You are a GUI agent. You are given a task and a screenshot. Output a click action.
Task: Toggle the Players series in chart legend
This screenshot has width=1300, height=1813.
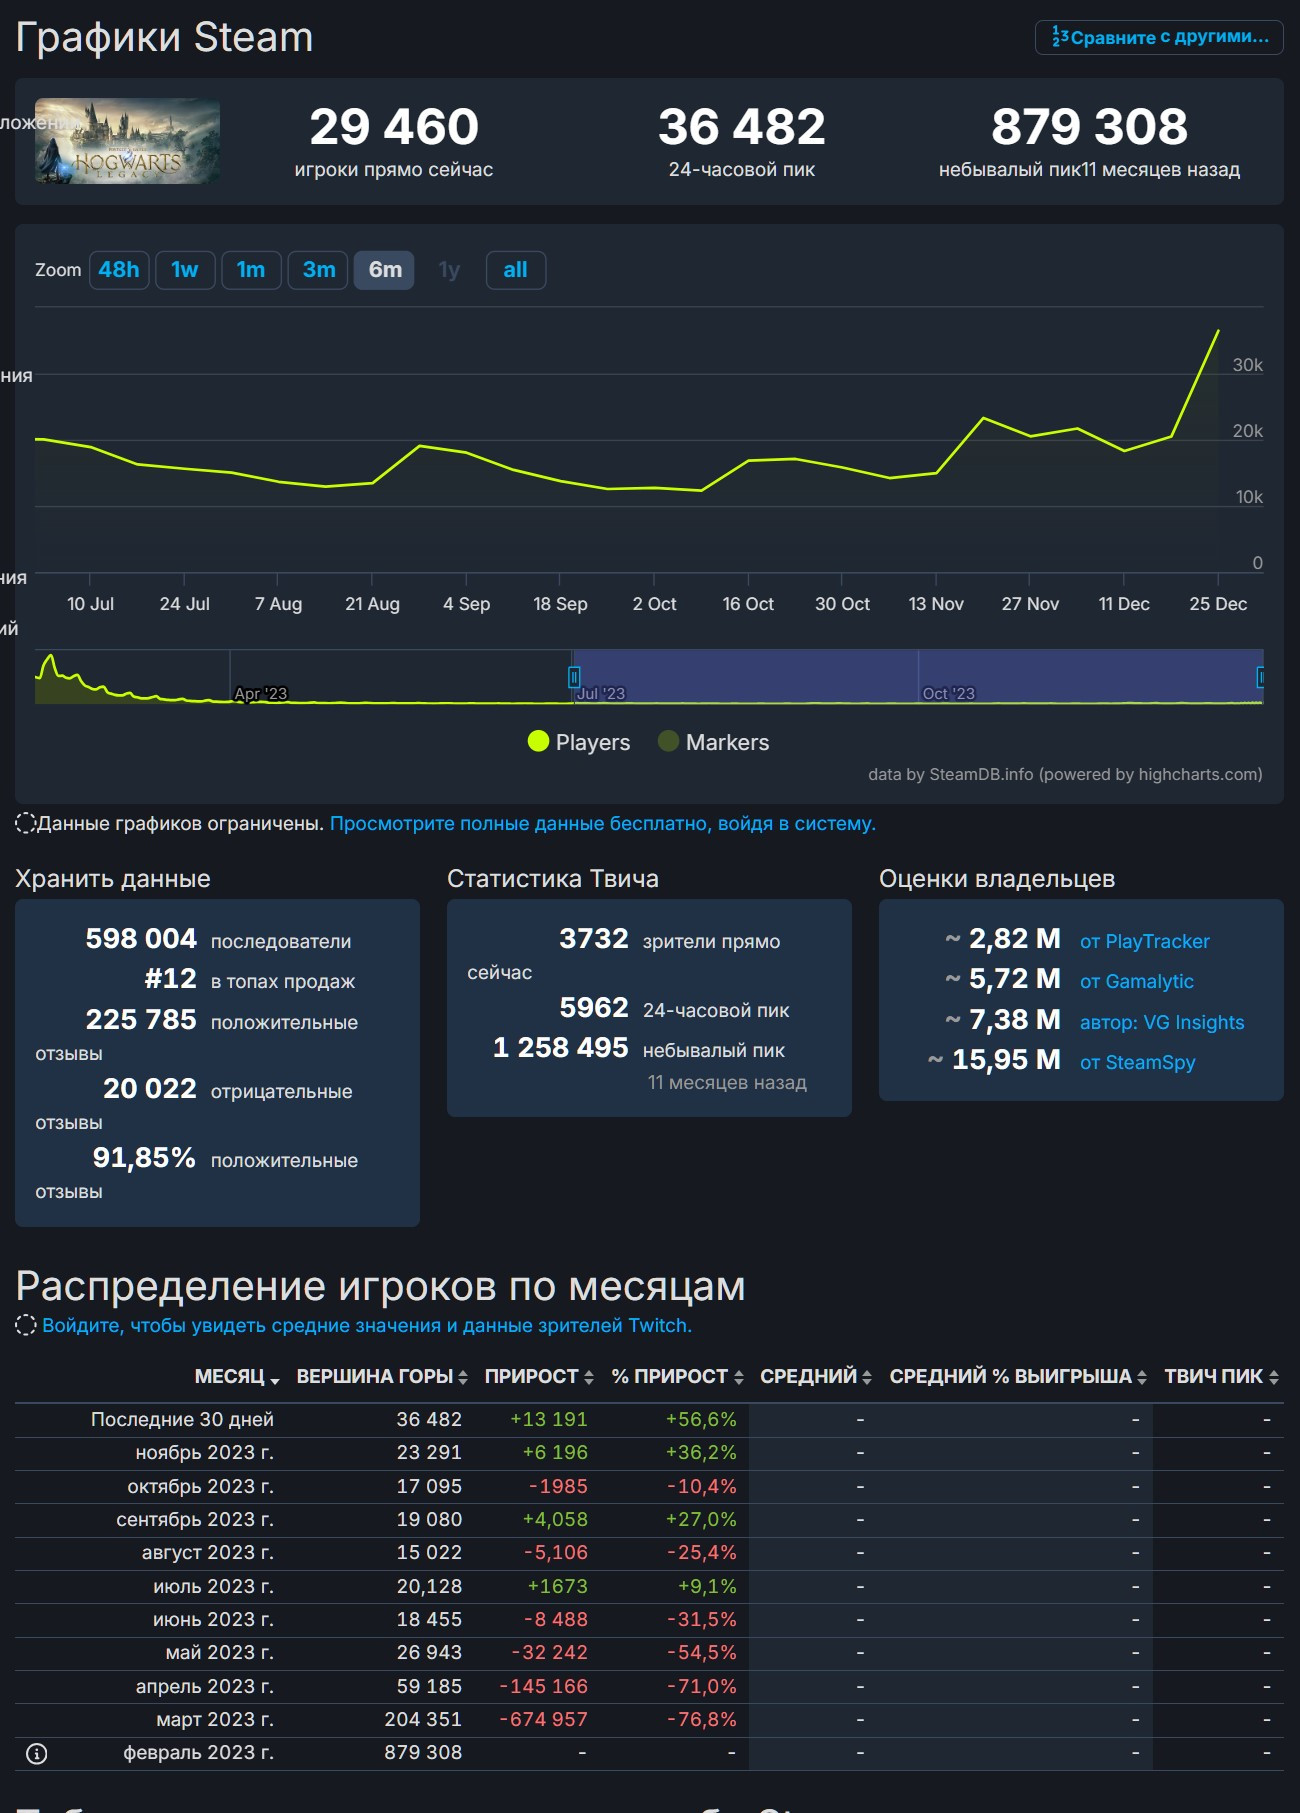[579, 742]
